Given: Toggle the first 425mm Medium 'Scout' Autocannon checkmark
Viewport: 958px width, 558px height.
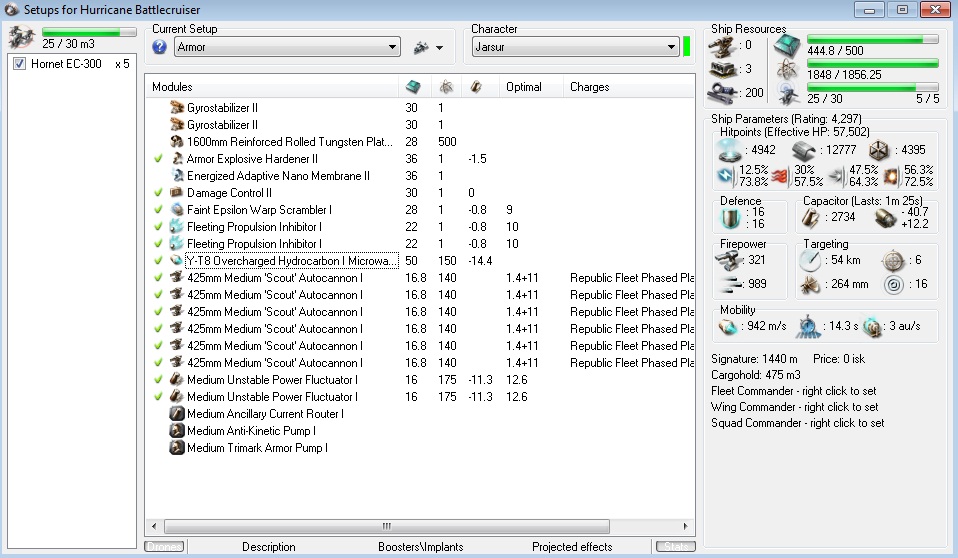Looking at the screenshot, I should click(158, 277).
